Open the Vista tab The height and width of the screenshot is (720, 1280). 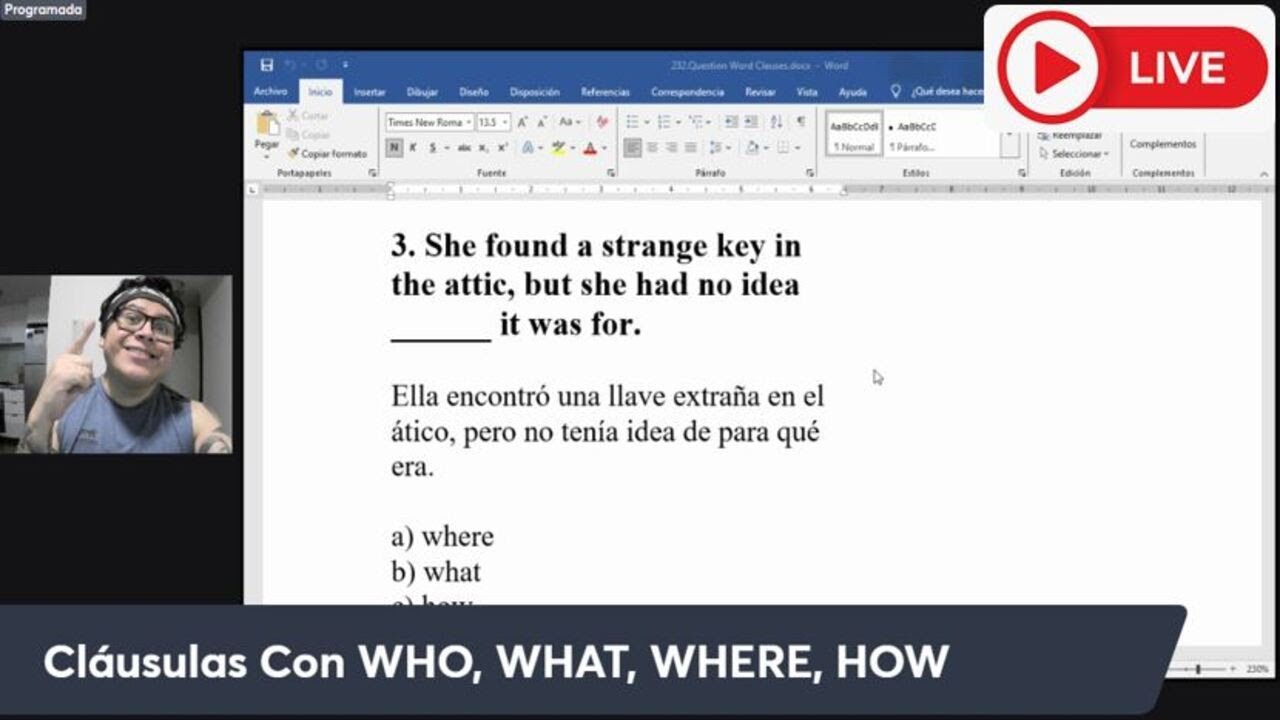[x=807, y=92]
